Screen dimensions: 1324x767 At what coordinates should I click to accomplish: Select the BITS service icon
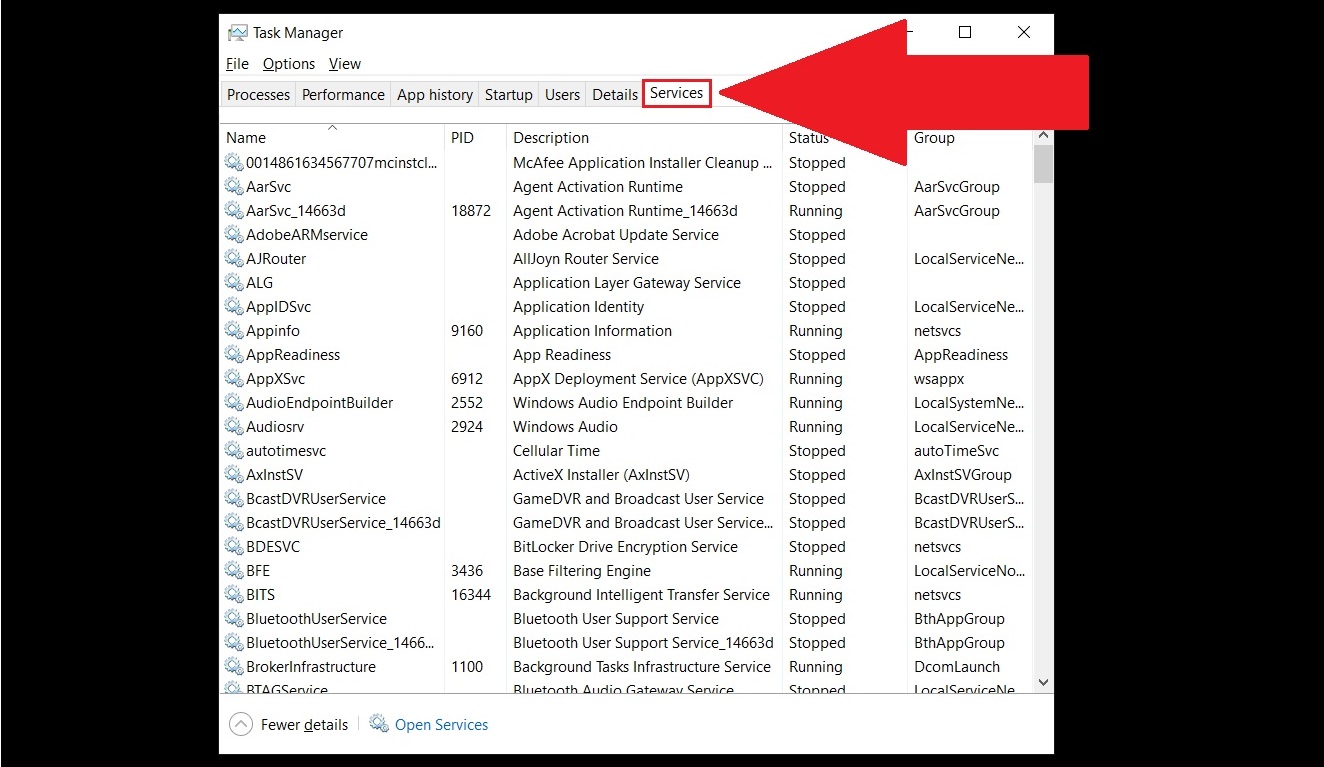click(234, 594)
